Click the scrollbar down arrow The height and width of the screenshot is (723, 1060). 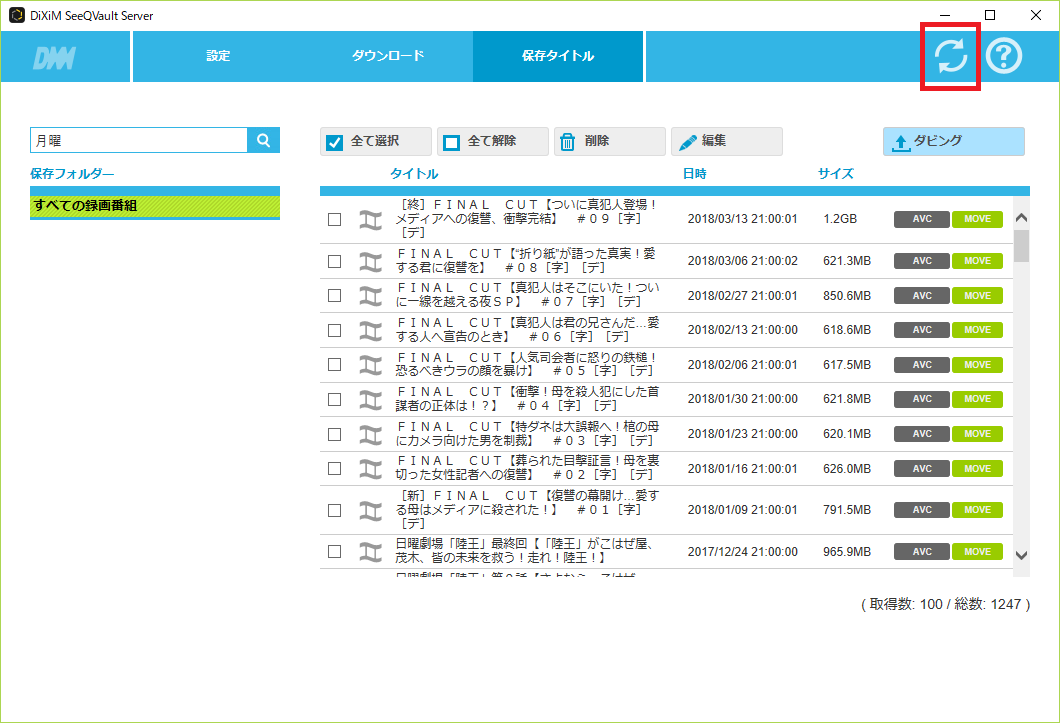tap(1021, 557)
